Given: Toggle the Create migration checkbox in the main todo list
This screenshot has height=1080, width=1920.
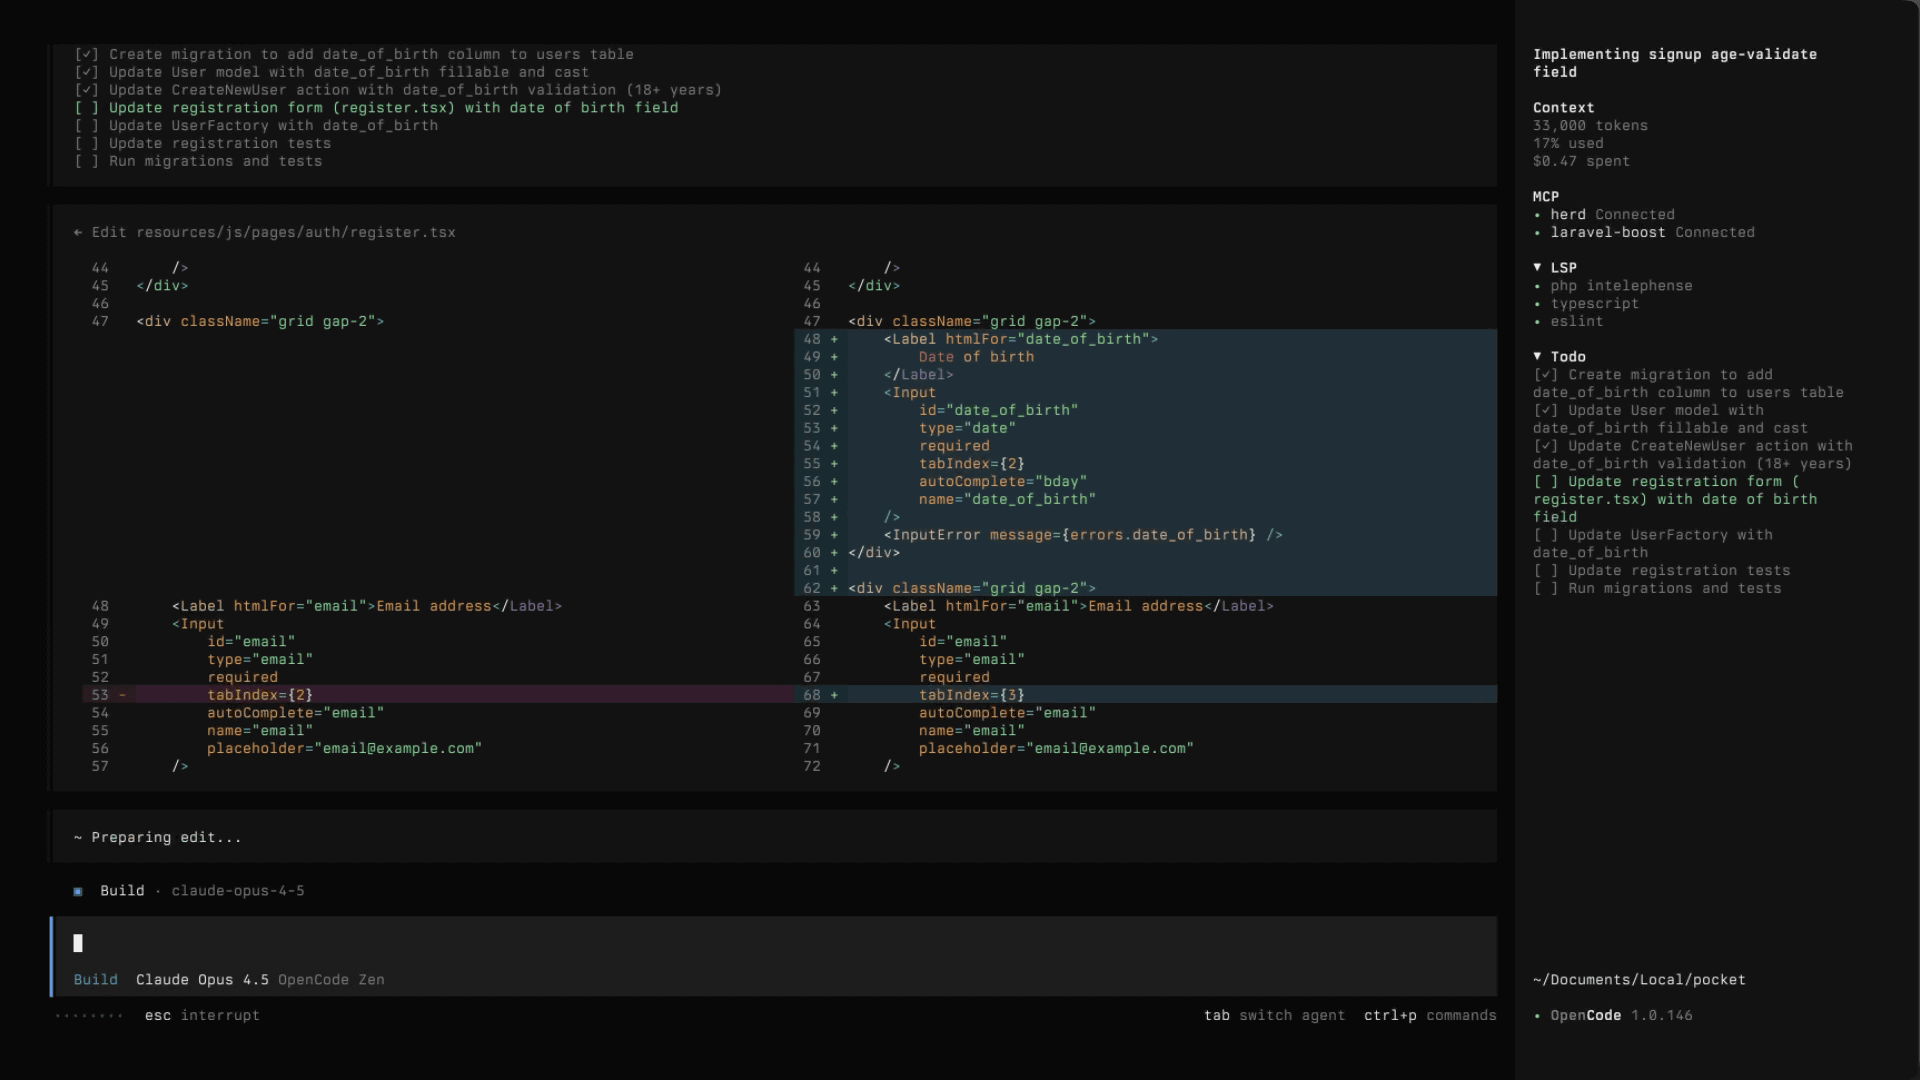Looking at the screenshot, I should point(87,54).
